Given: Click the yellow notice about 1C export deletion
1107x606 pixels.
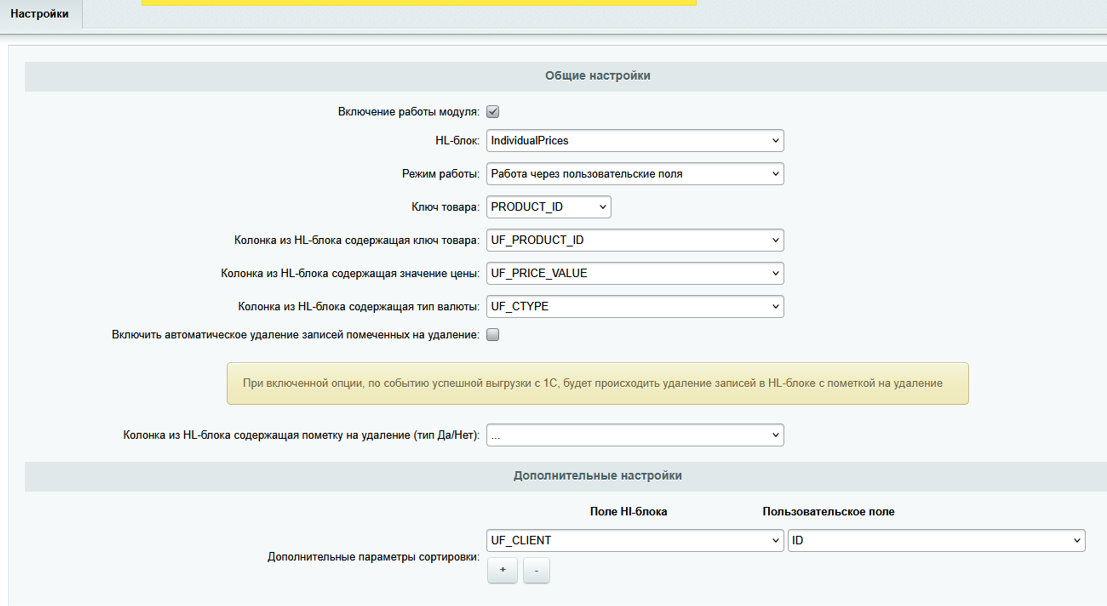Looking at the screenshot, I should (x=597, y=383).
